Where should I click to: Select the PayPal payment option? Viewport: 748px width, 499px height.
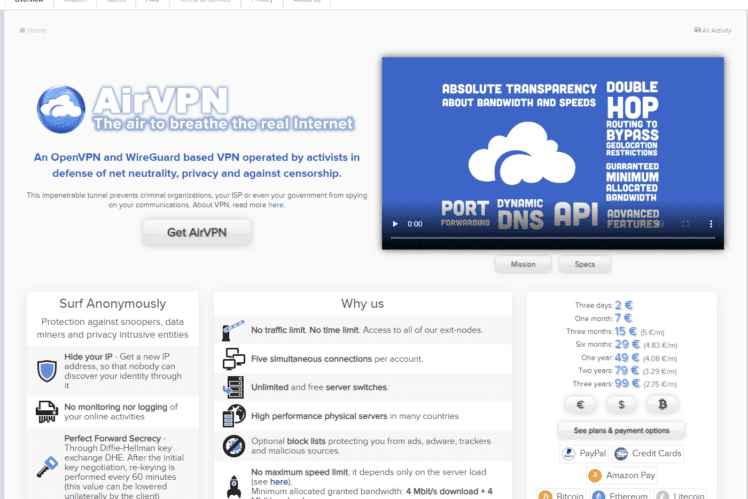tap(584, 453)
